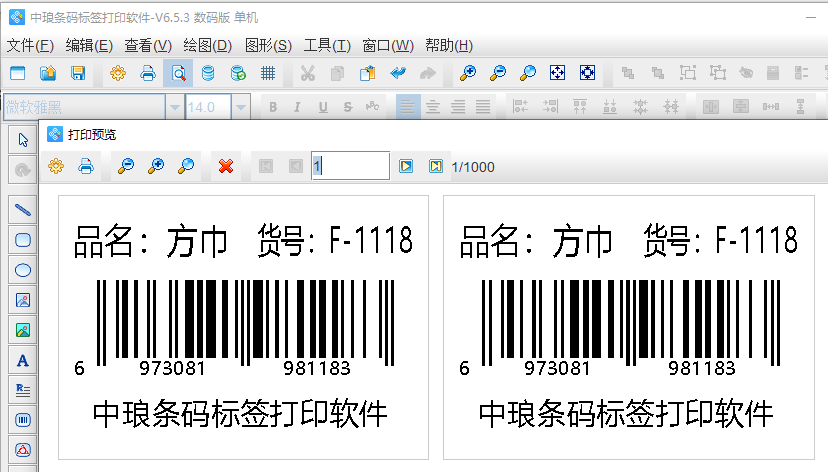Screen dimensions: 828x472
Task: Open the 文件(F) menu
Action: coord(30,45)
